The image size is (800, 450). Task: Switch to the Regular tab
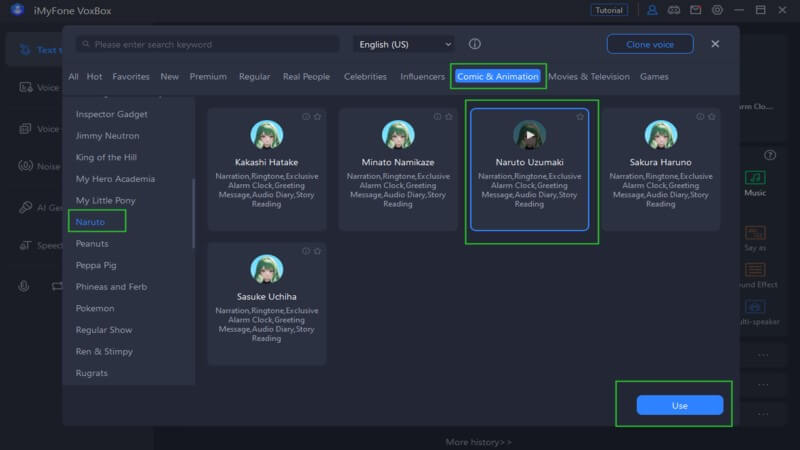[255, 77]
